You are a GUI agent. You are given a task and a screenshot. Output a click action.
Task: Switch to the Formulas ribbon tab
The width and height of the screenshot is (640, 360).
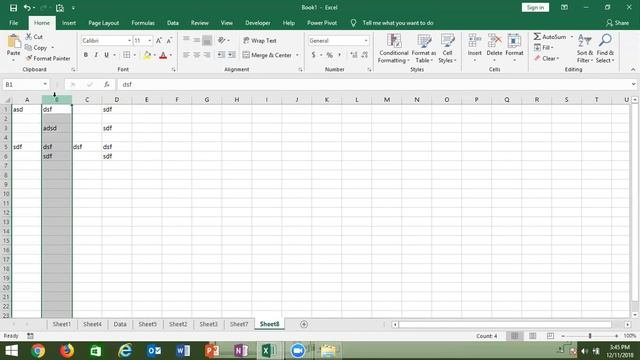(x=143, y=23)
